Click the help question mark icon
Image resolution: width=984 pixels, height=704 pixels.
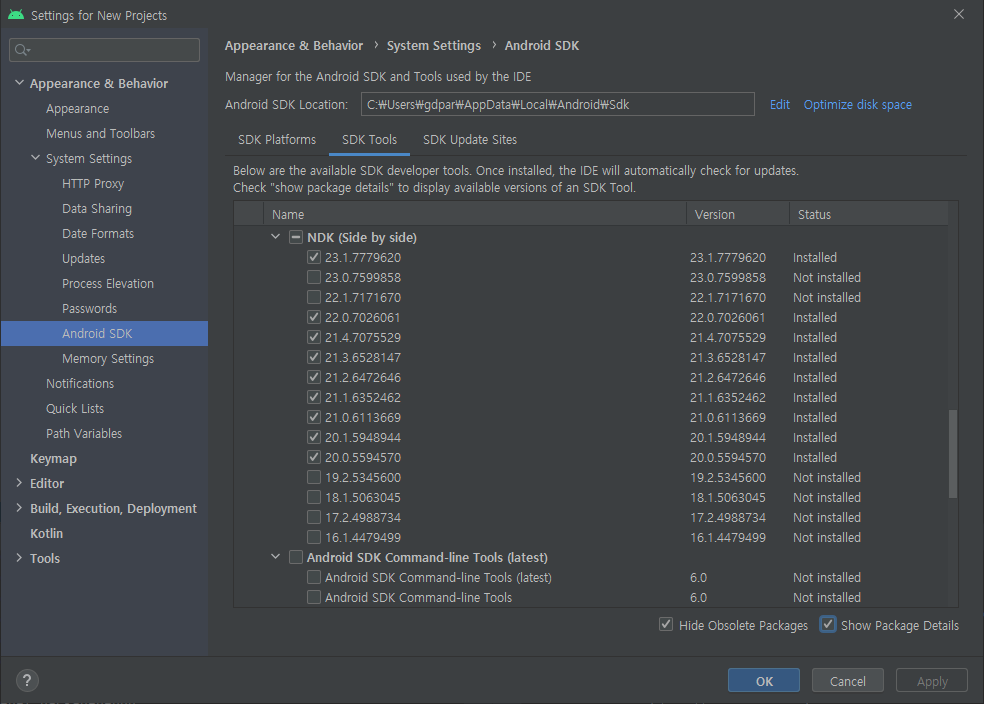pyautogui.click(x=27, y=680)
